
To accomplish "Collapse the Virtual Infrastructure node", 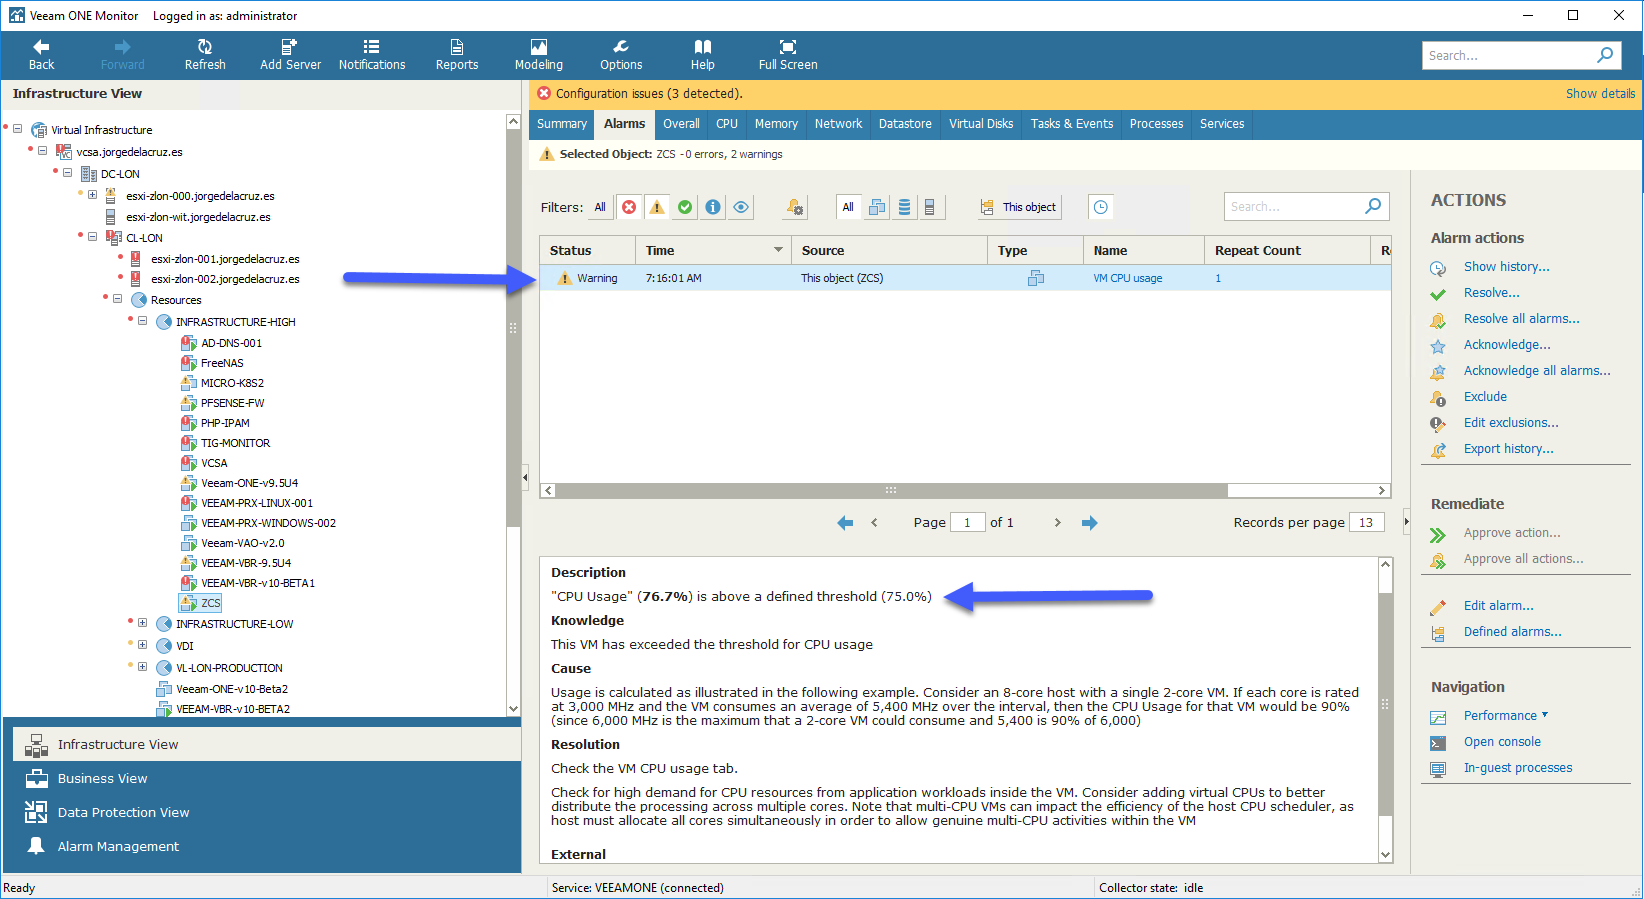I will click(17, 129).
